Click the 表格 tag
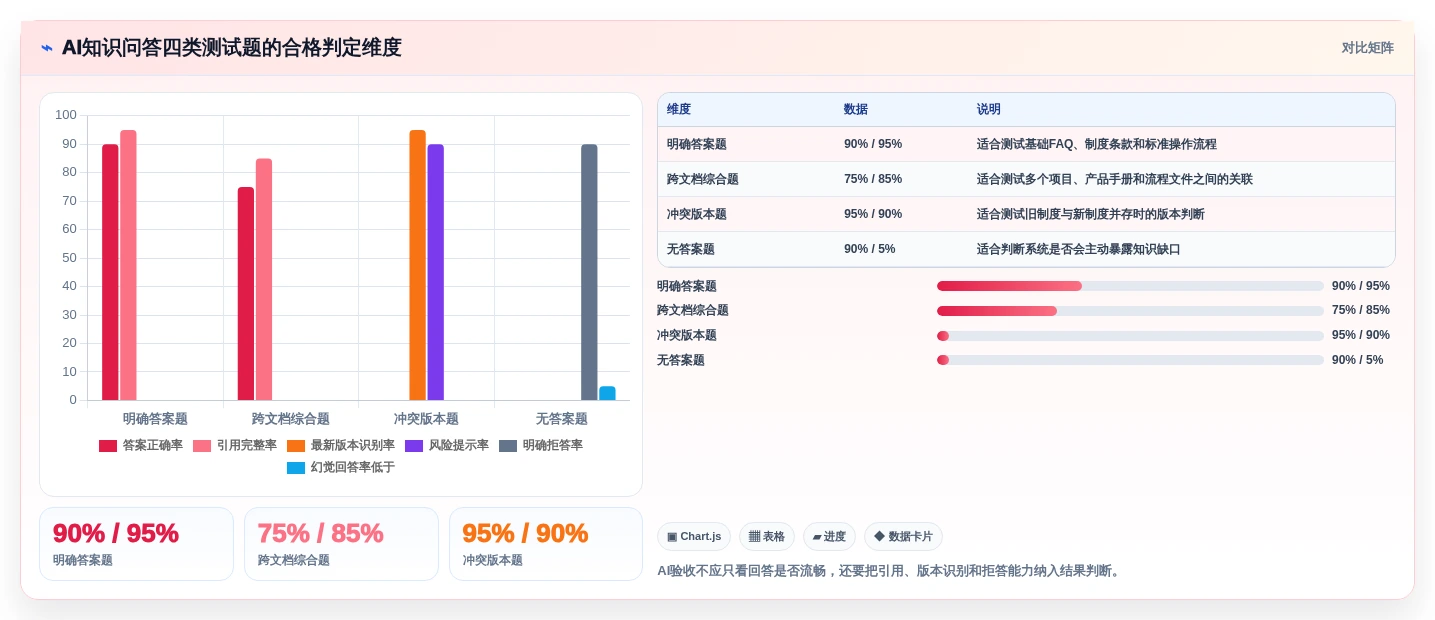This screenshot has height=620, width=1435. 767,537
